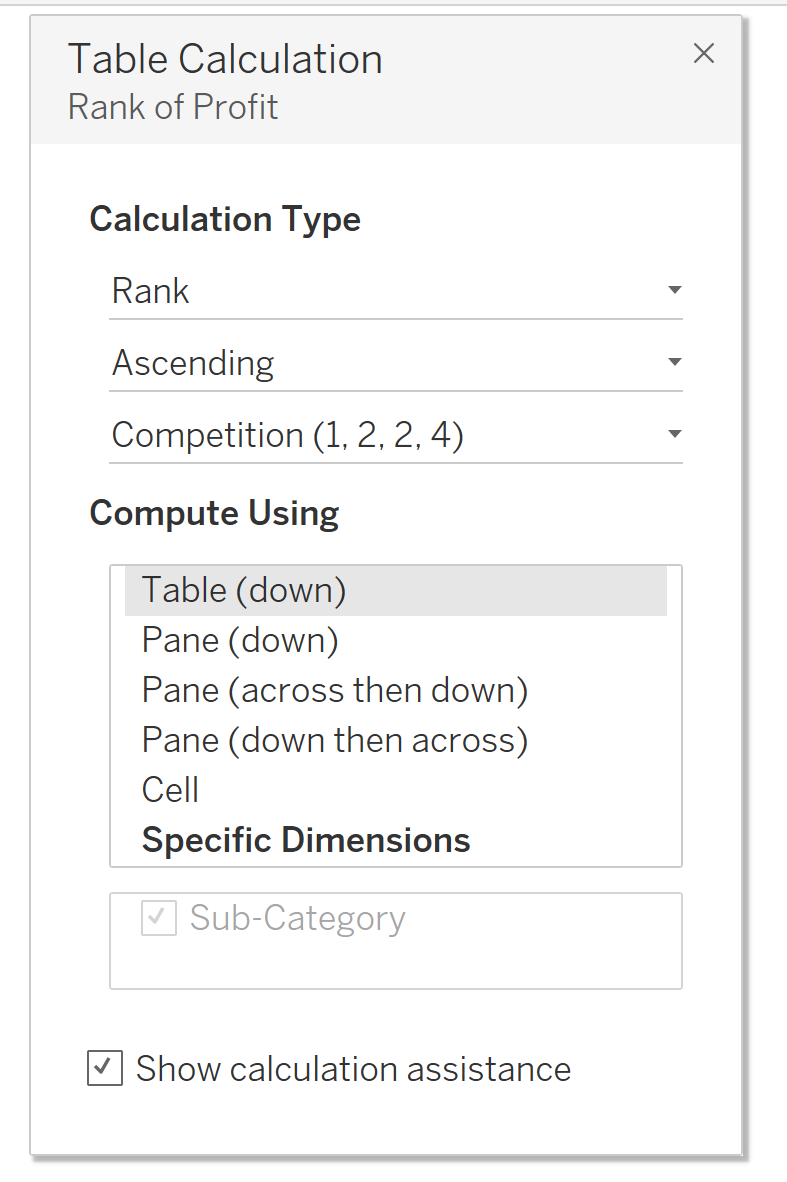Click the Table Calculation title header
This screenshot has width=787, height=1182.
click(225, 60)
